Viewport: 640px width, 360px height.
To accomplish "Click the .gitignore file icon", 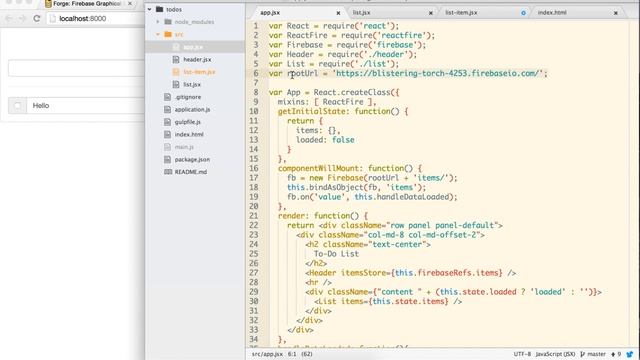I will (x=167, y=97).
